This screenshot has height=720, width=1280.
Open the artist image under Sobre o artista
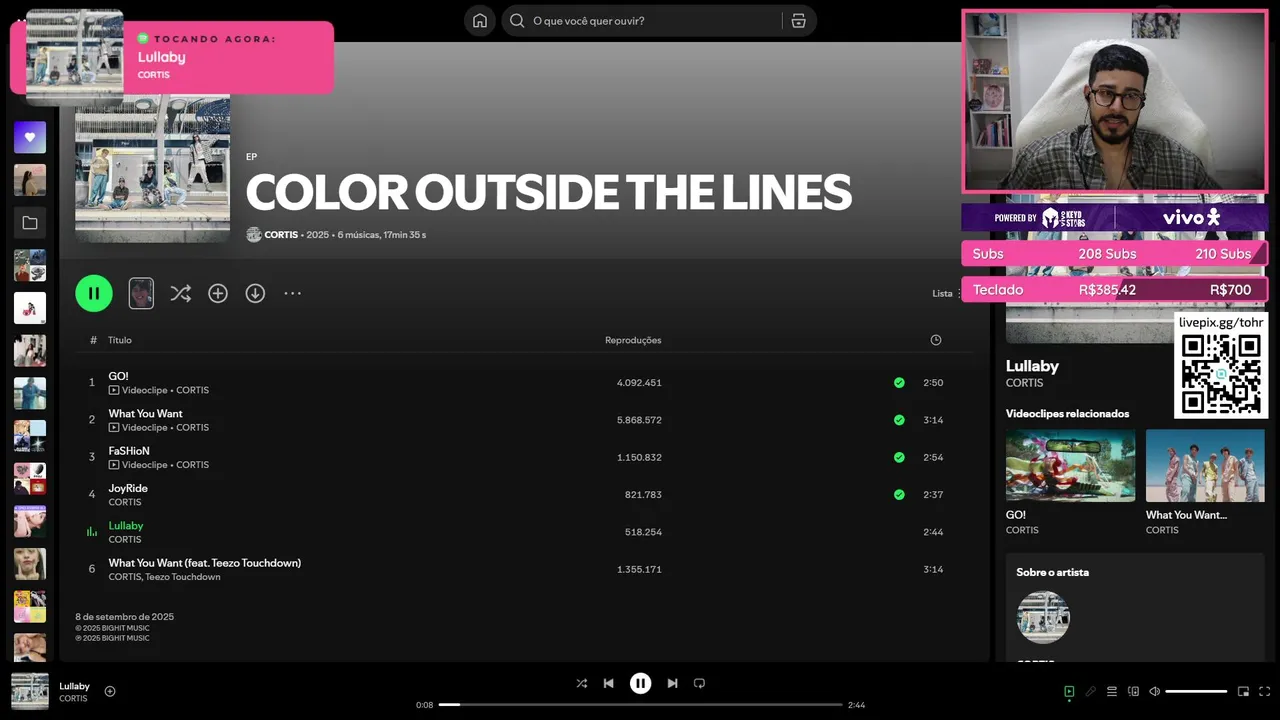point(1043,617)
